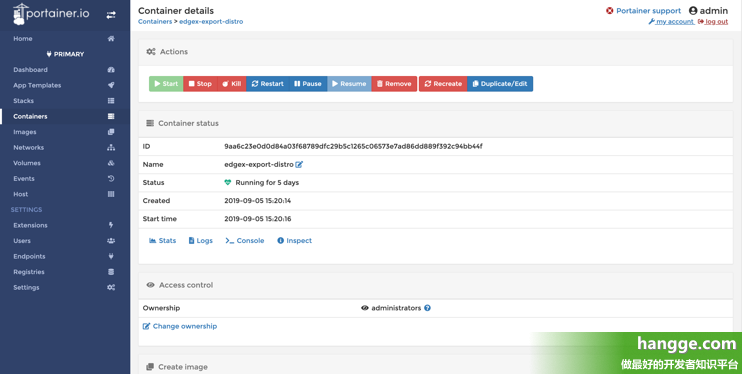The image size is (742, 374).
Task: Open the Dashboard menu item
Action: point(30,70)
